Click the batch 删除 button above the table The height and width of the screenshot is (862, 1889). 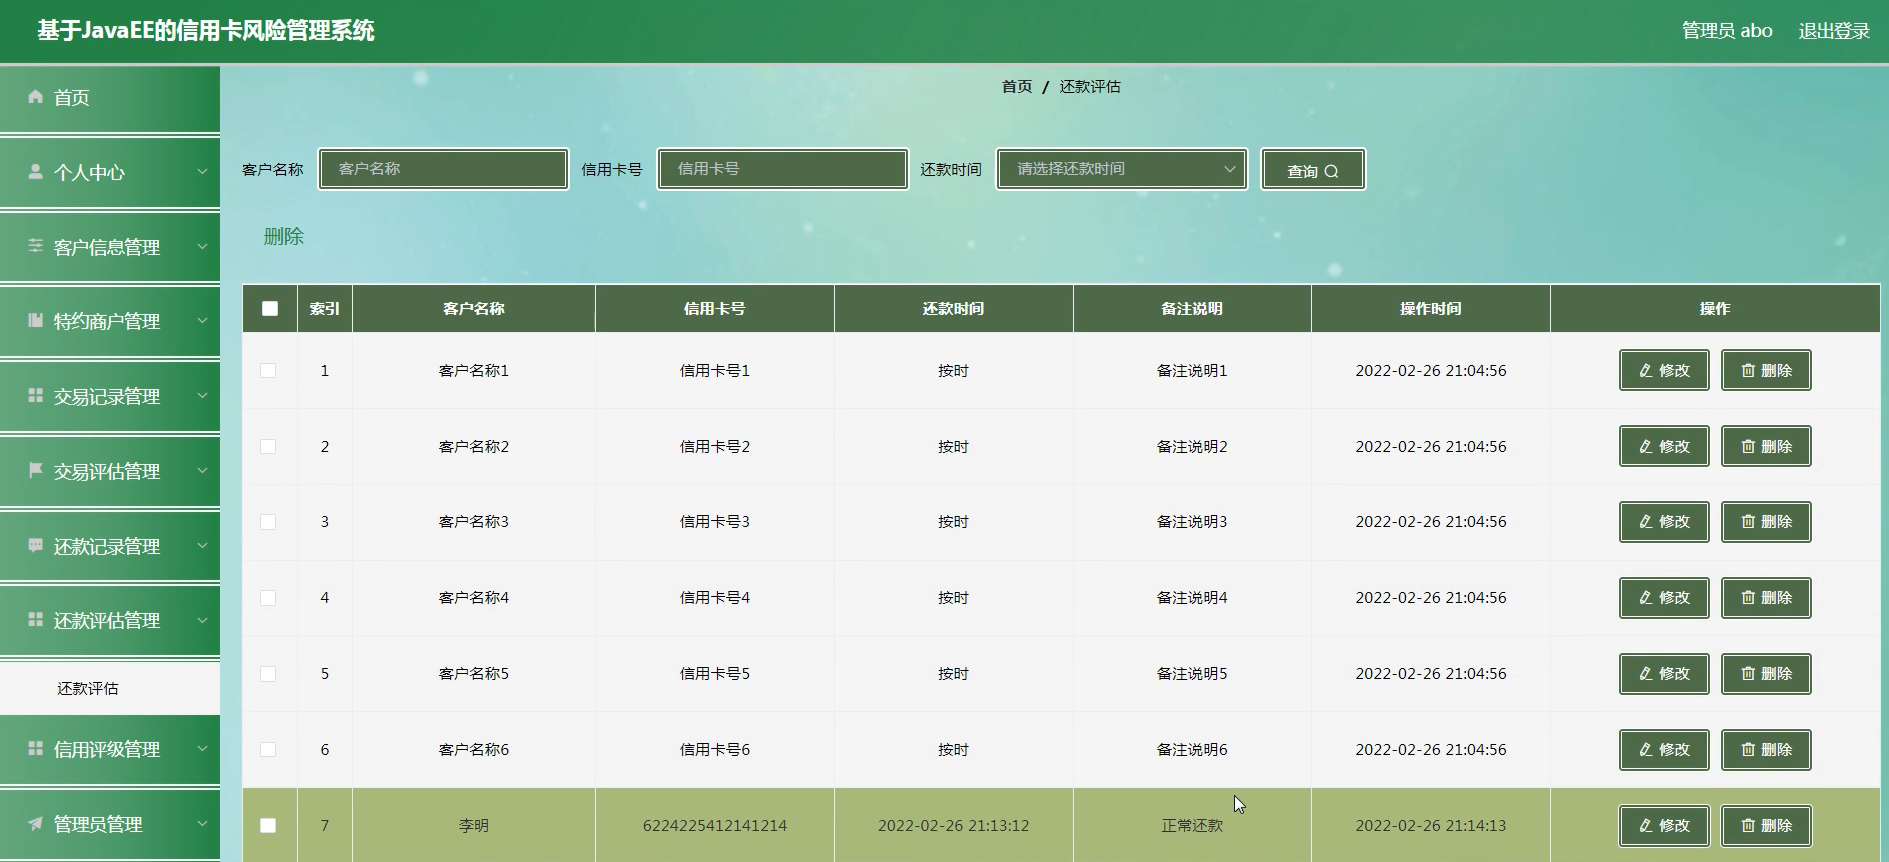point(284,237)
